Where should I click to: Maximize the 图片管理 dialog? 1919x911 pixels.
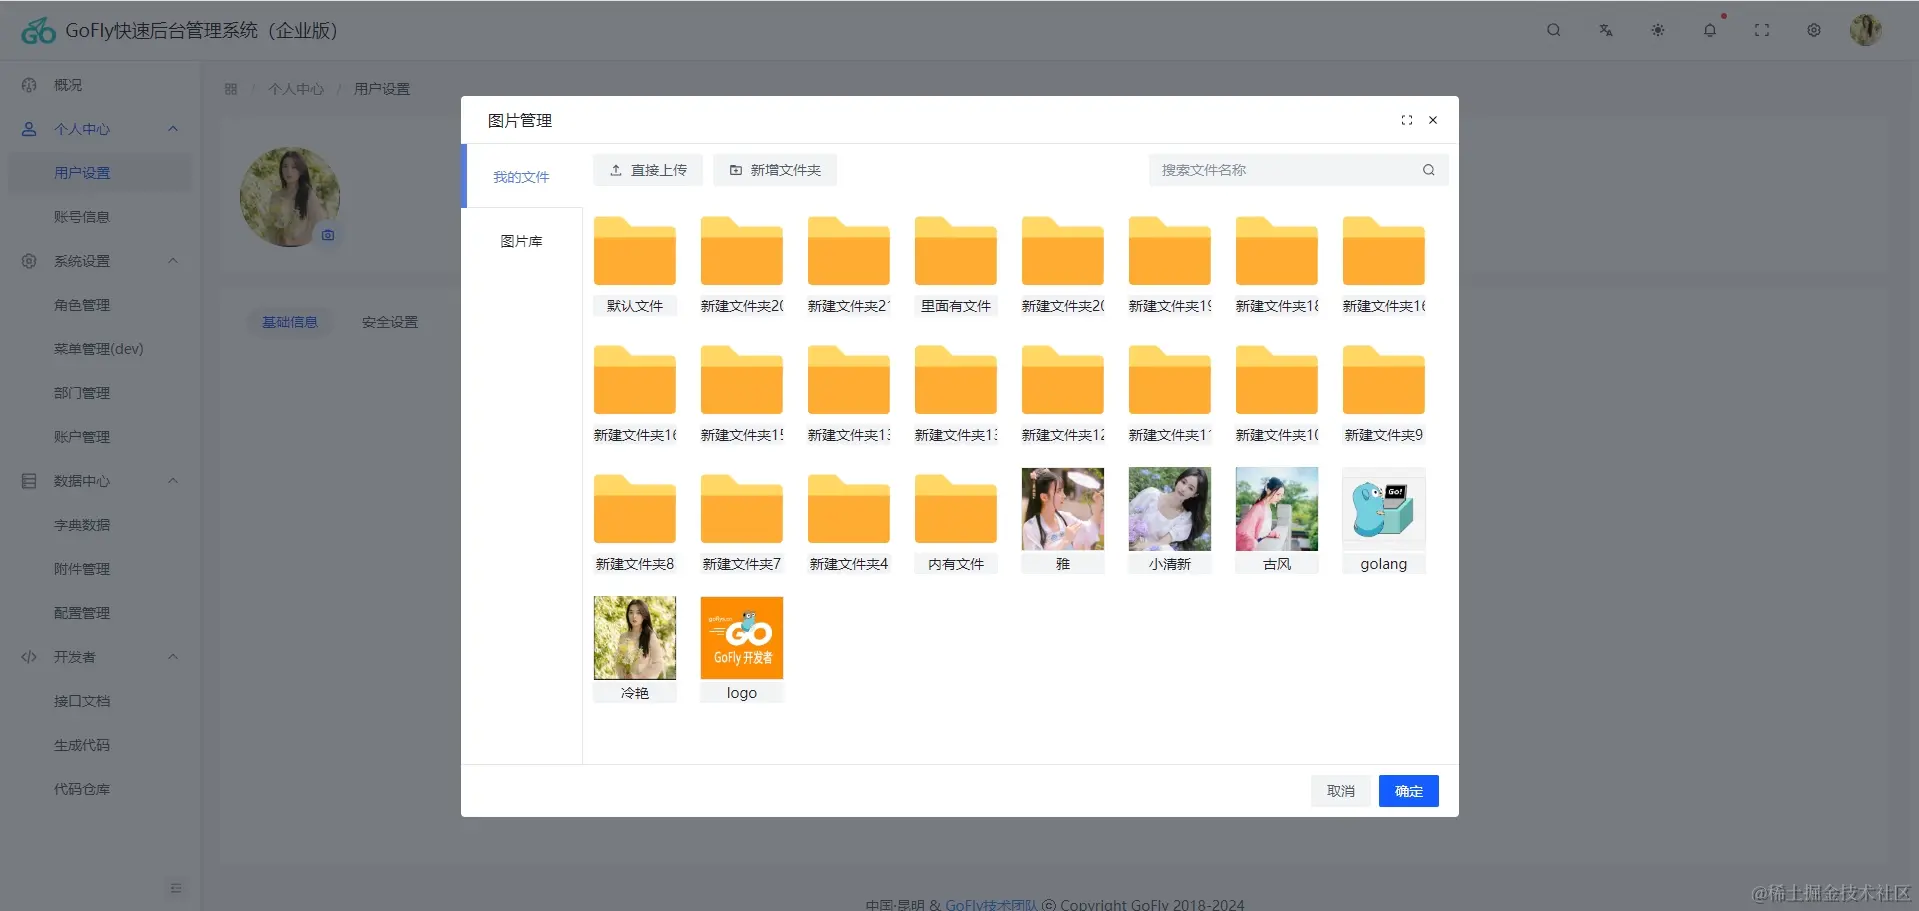1406,120
